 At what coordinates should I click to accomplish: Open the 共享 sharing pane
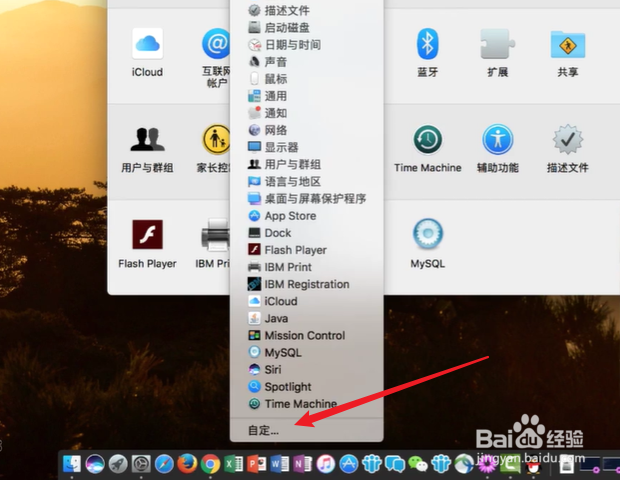[x=568, y=45]
